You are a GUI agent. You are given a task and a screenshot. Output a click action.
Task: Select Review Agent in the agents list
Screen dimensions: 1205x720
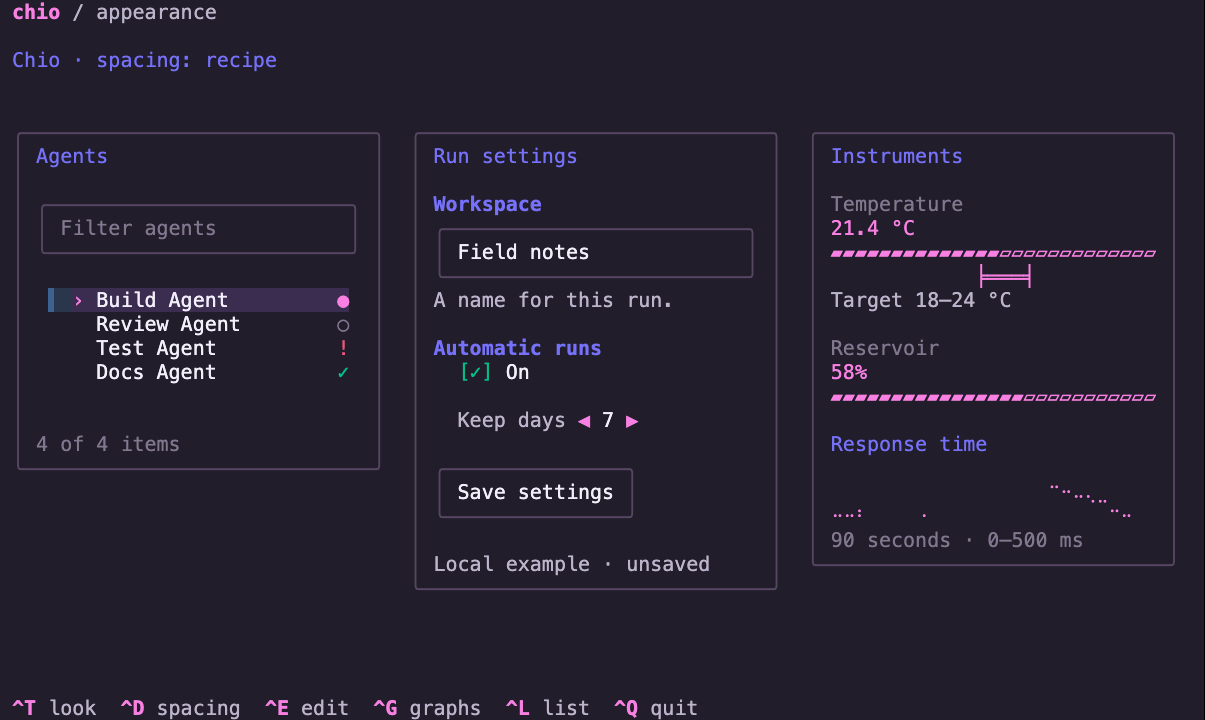(x=199, y=324)
